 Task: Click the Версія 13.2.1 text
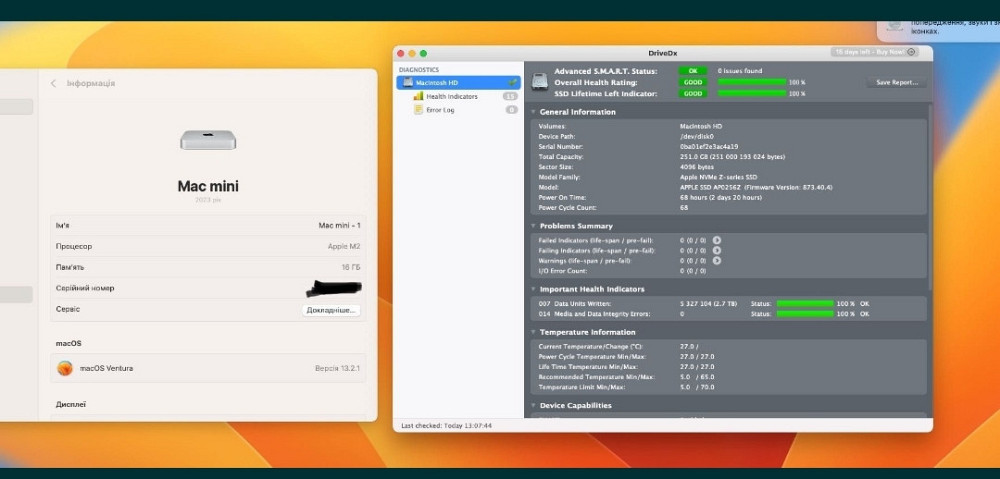tap(338, 369)
